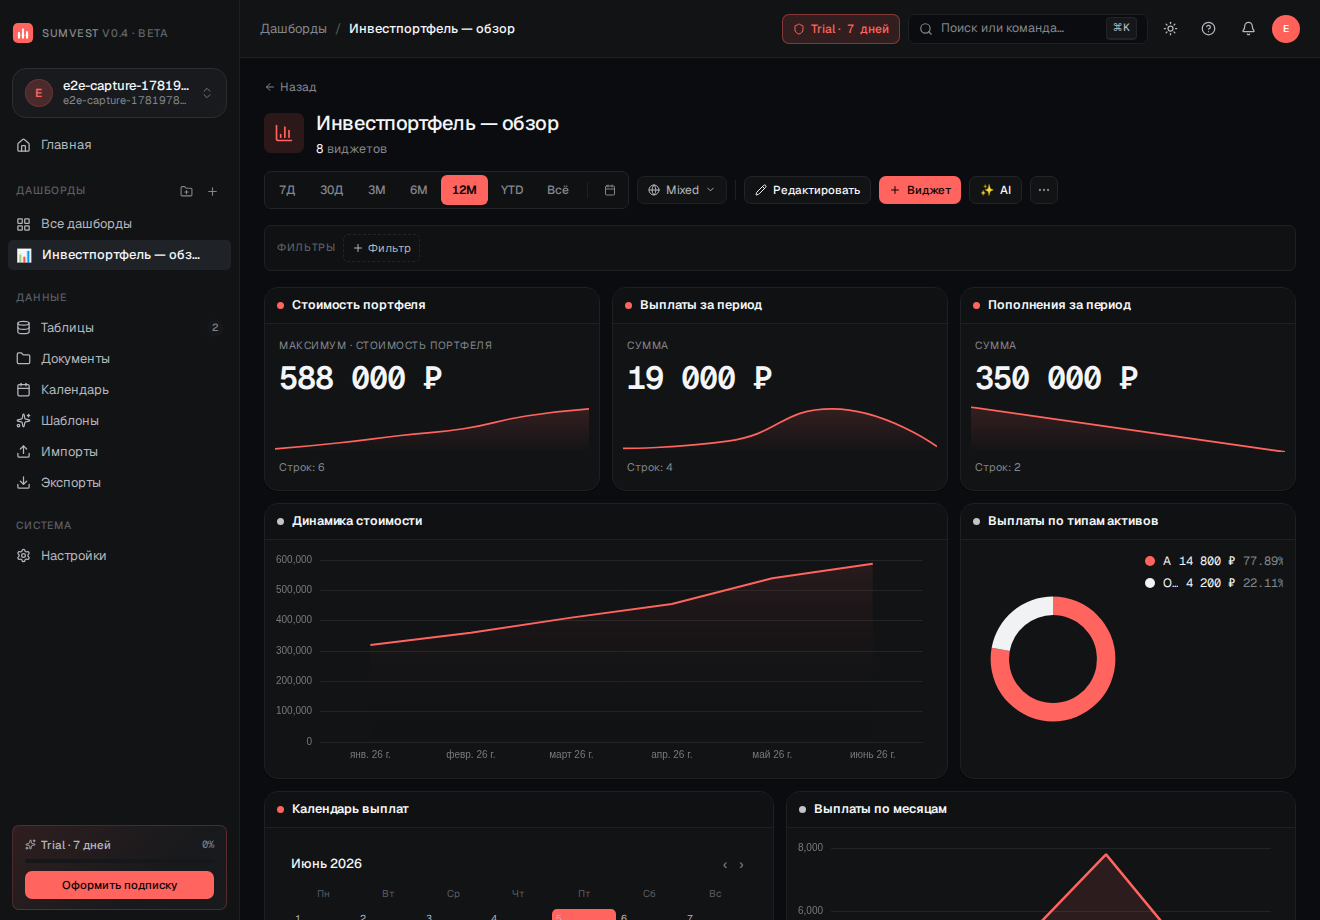Image resolution: width=1320 pixels, height=920 pixels.
Task: Create a new dashboard folder icon
Action: click(187, 191)
